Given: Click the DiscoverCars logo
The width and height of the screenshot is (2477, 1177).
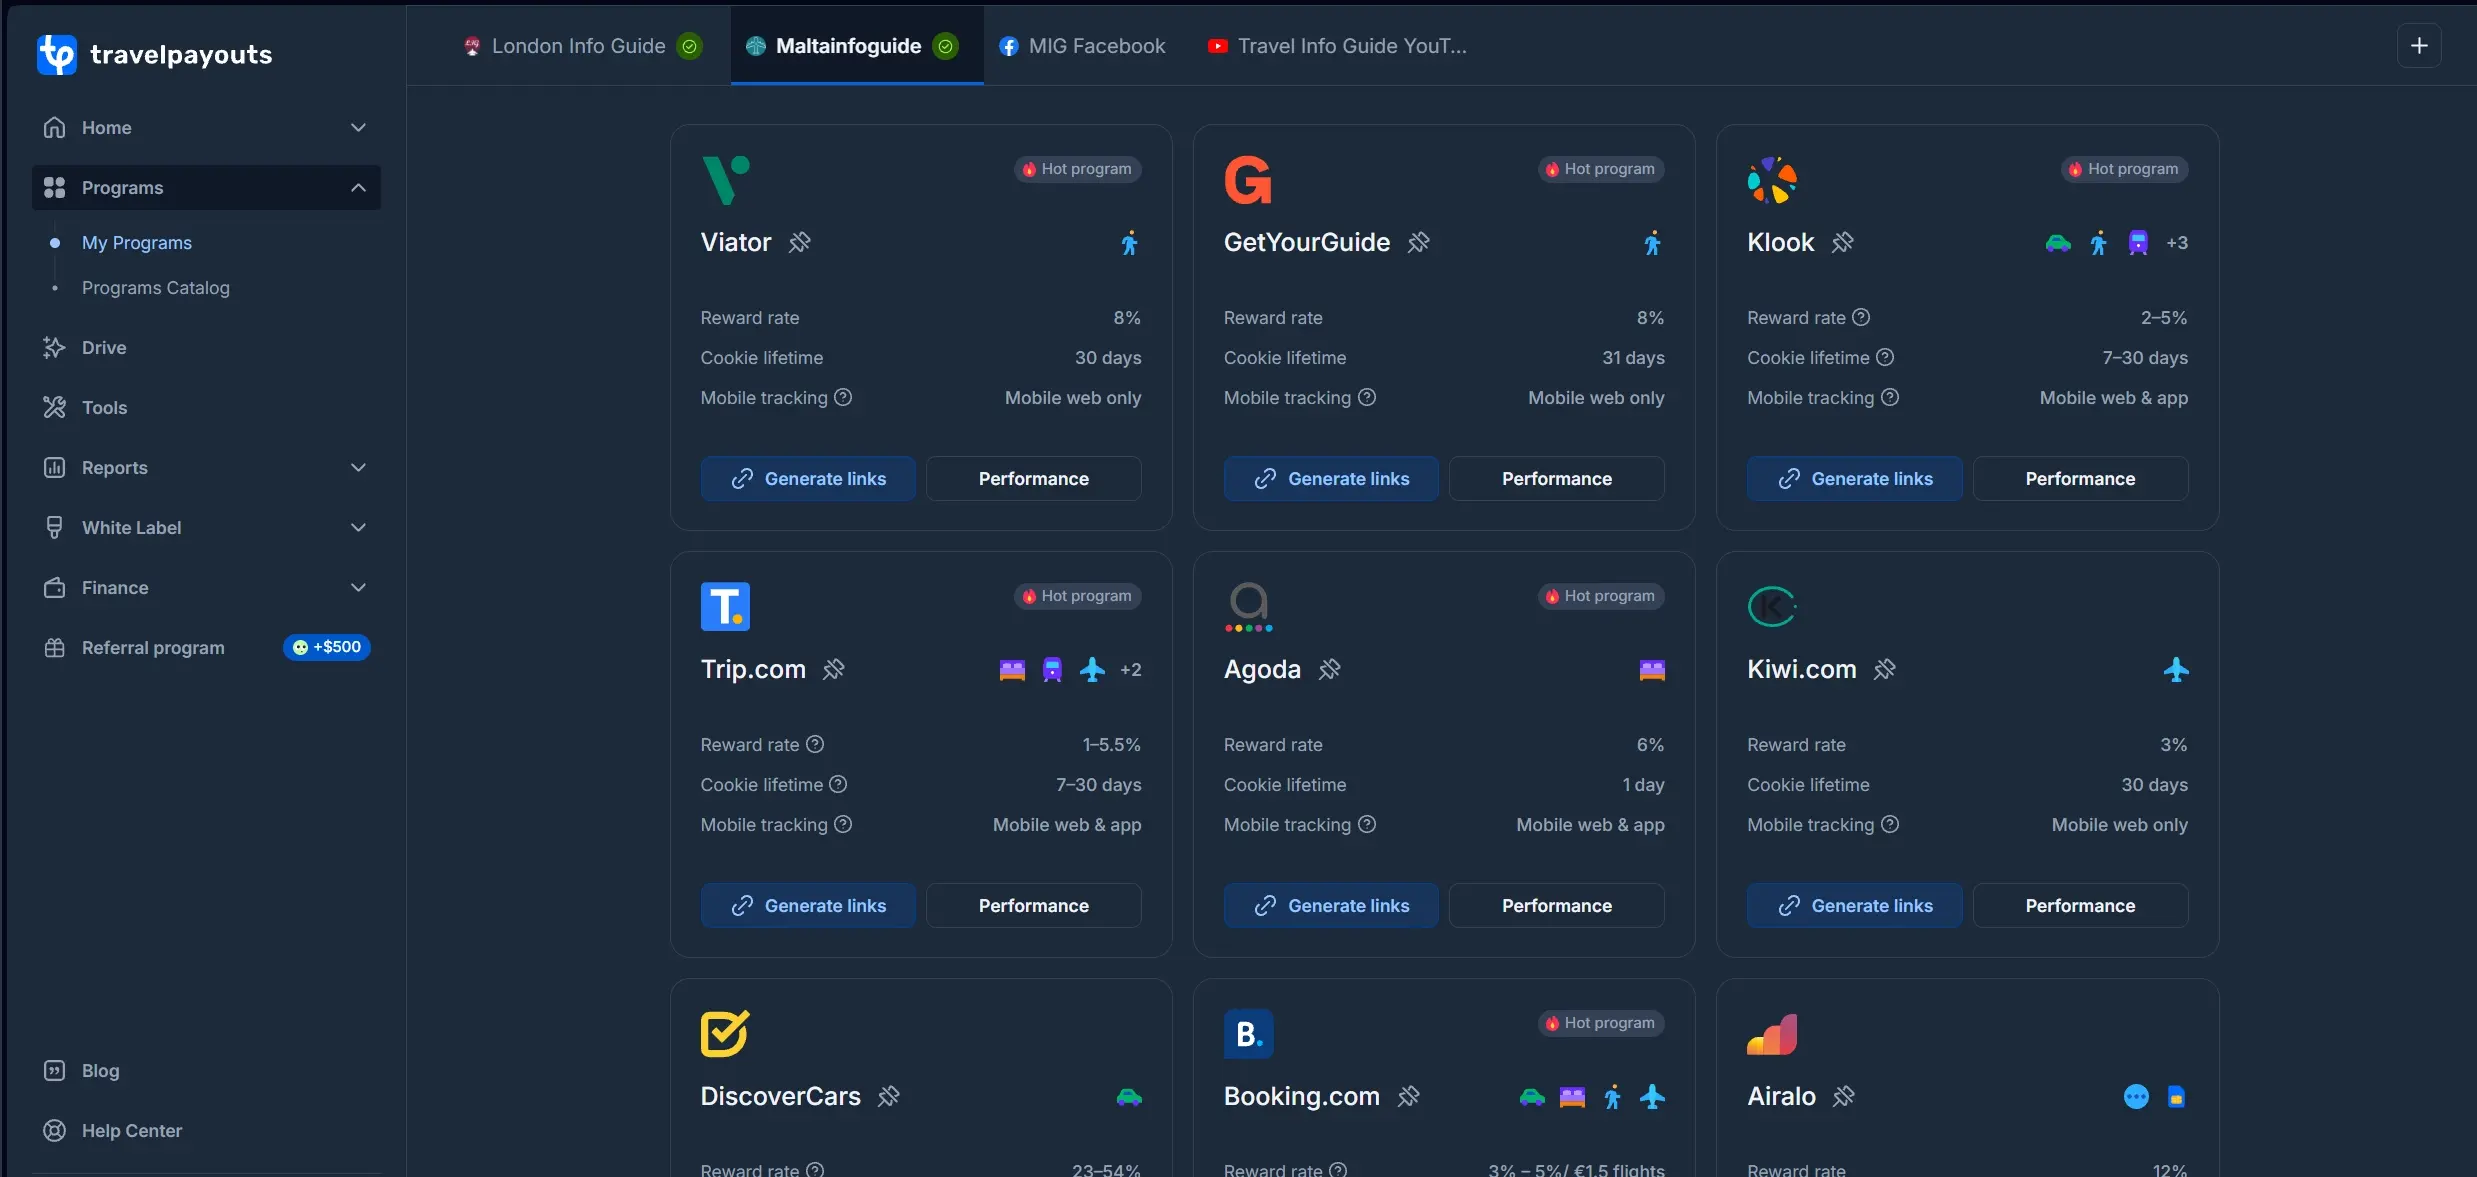Looking at the screenshot, I should (x=725, y=1034).
